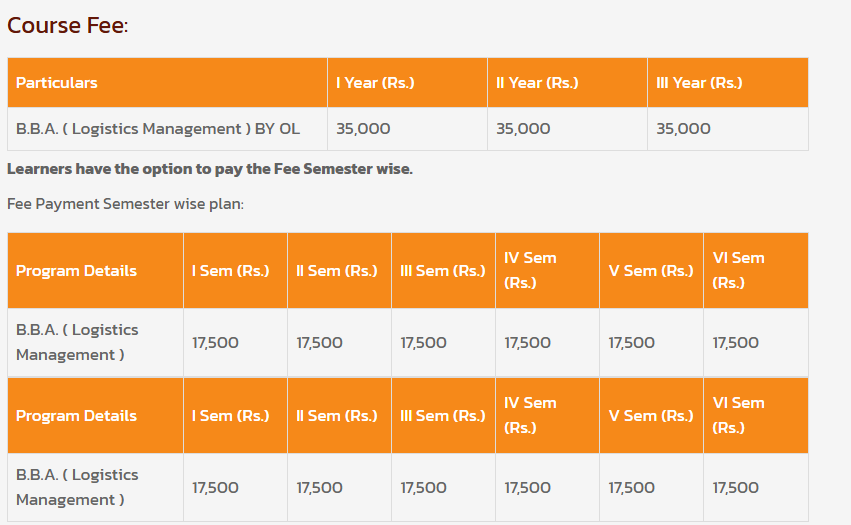Click the Course Fee heading

click(x=67, y=25)
